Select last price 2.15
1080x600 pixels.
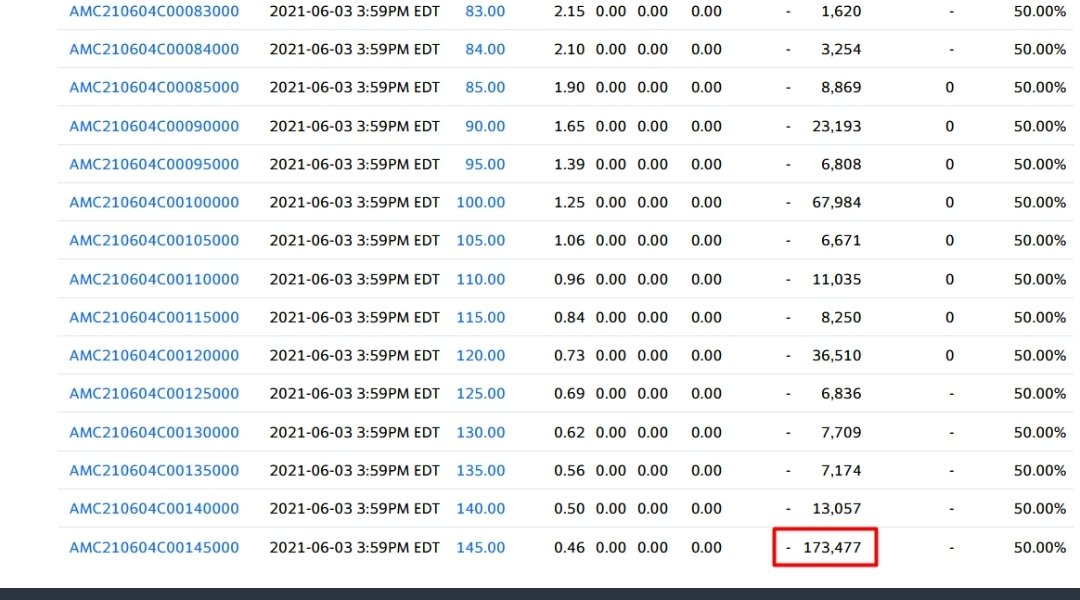tap(570, 12)
